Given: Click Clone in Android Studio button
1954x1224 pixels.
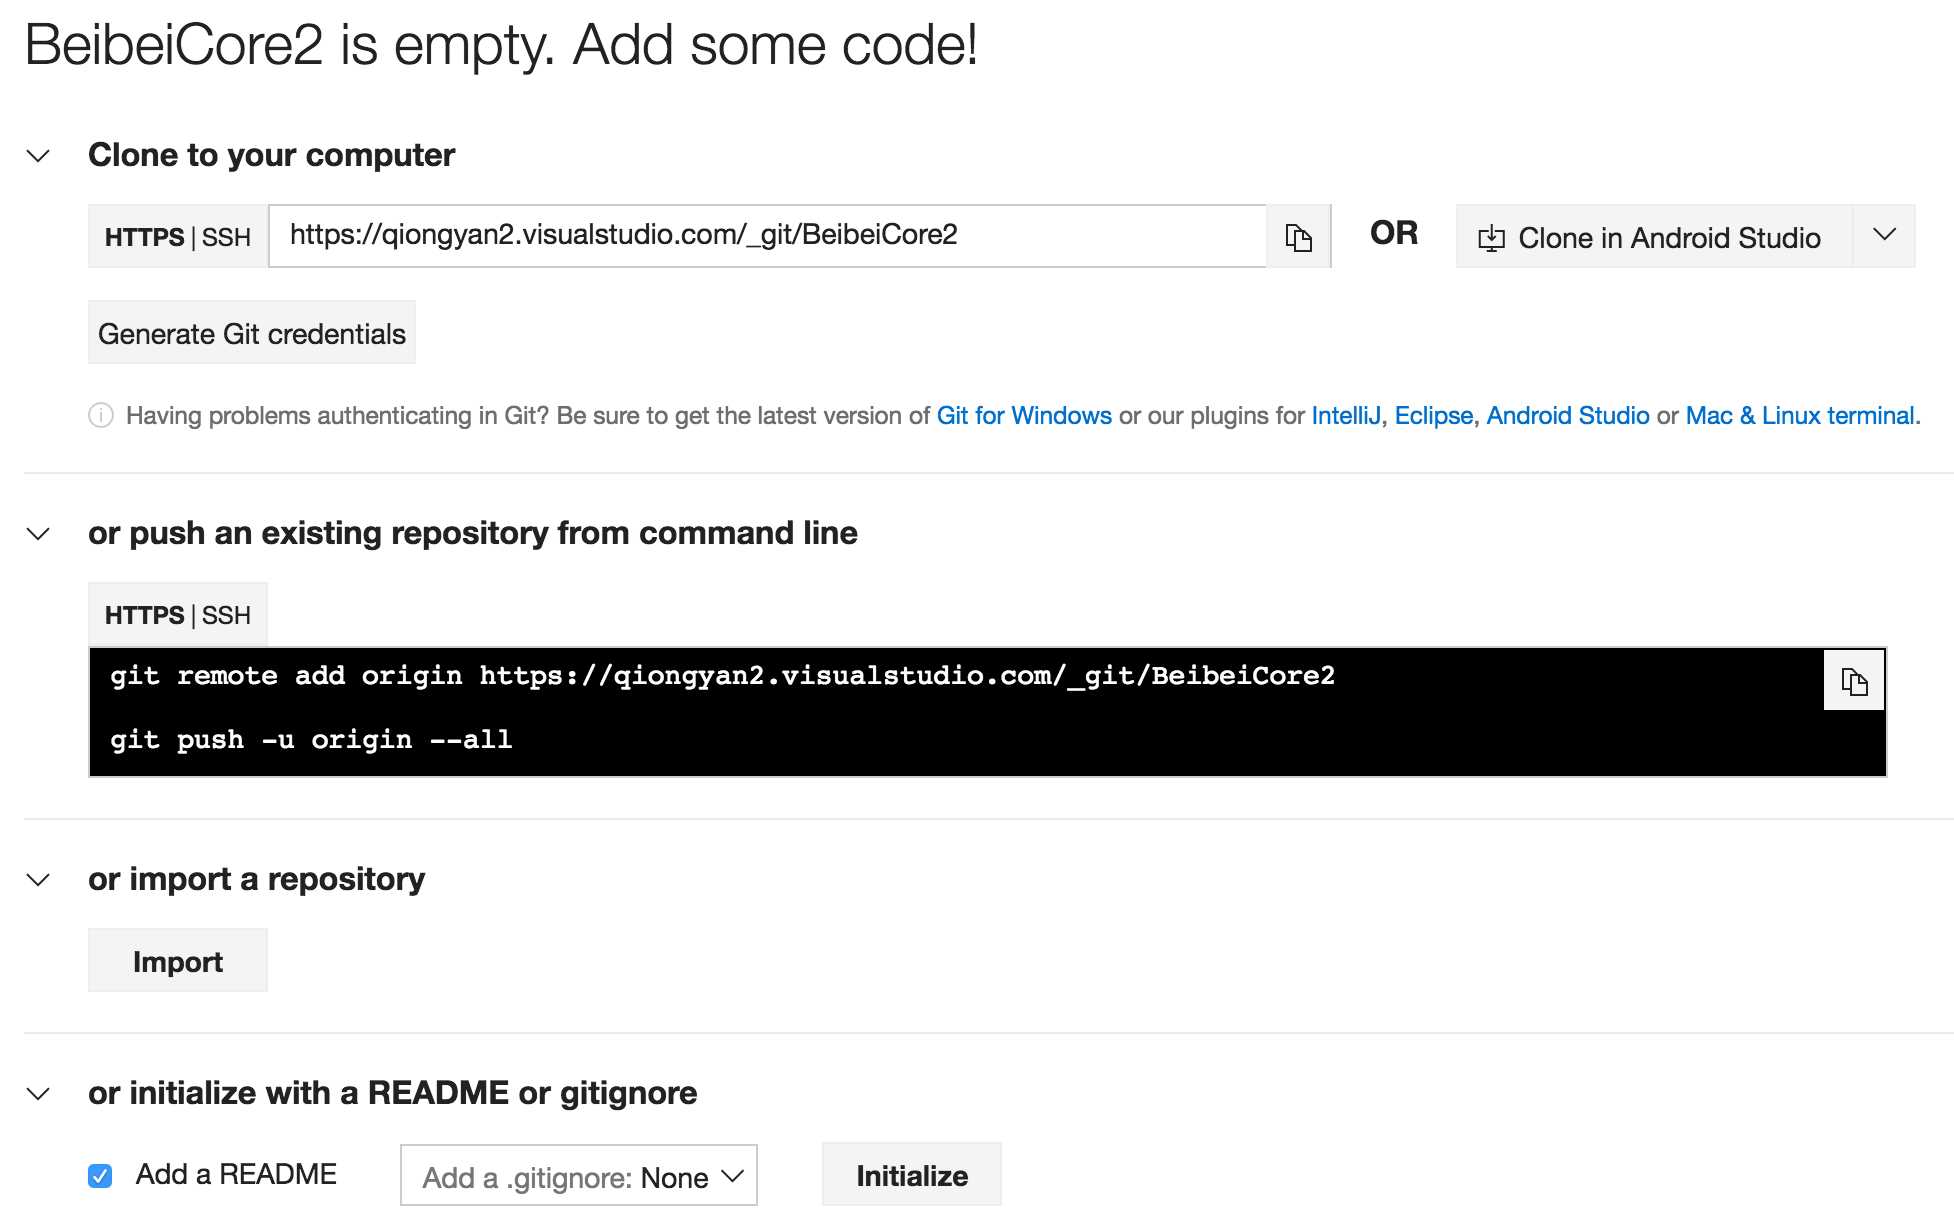Looking at the screenshot, I should [1654, 237].
